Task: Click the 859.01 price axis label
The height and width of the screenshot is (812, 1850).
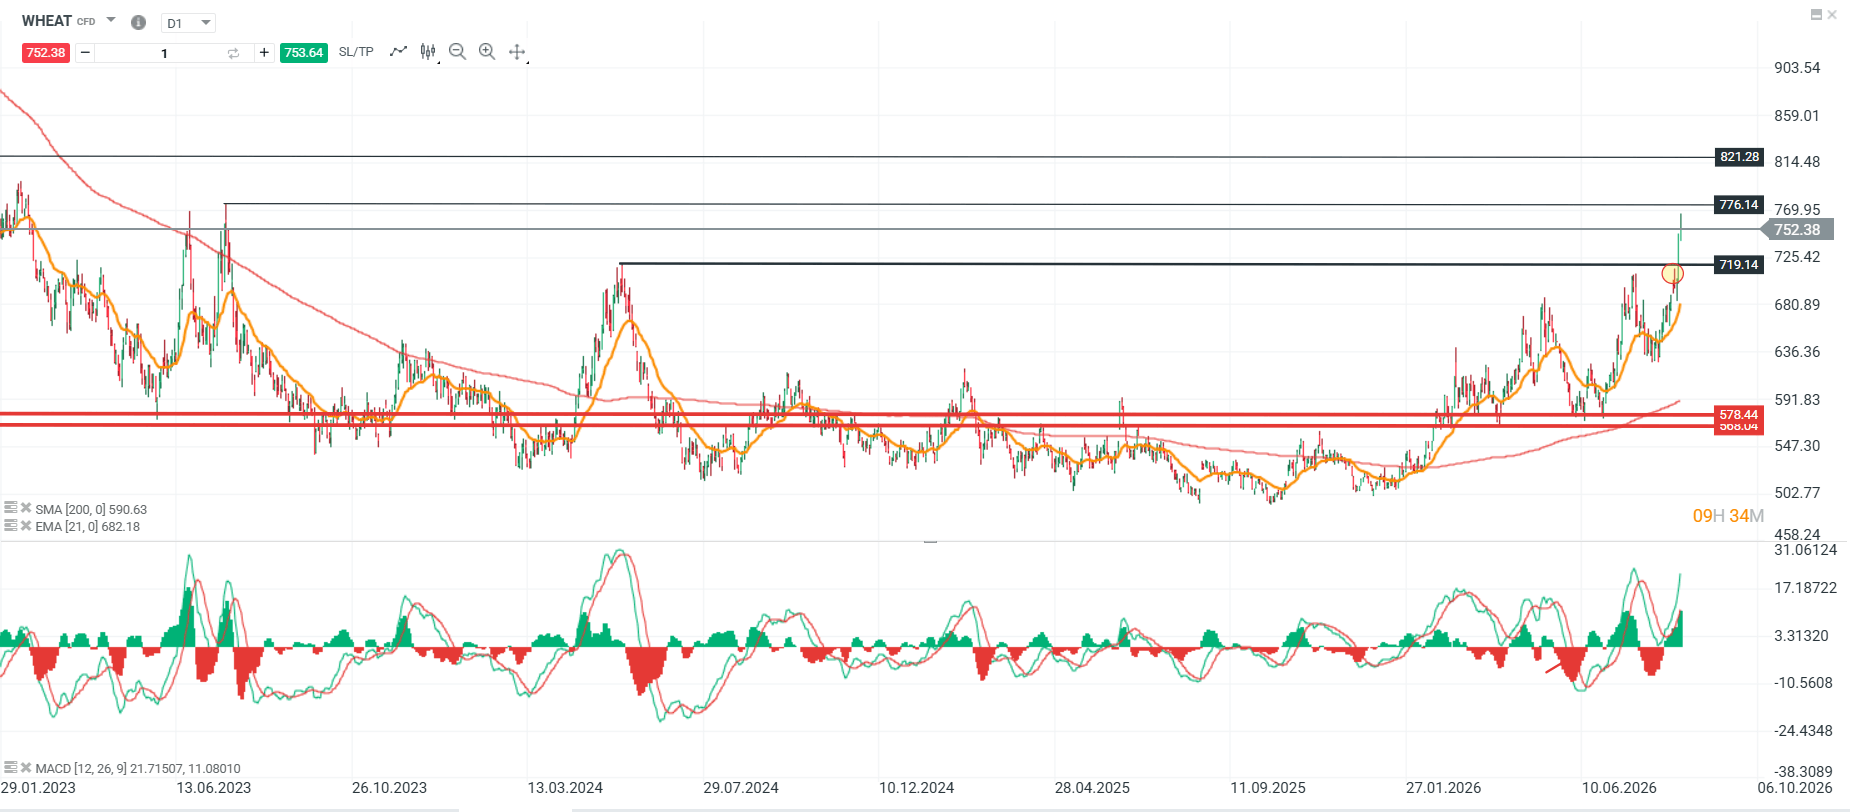Action: click(x=1797, y=116)
